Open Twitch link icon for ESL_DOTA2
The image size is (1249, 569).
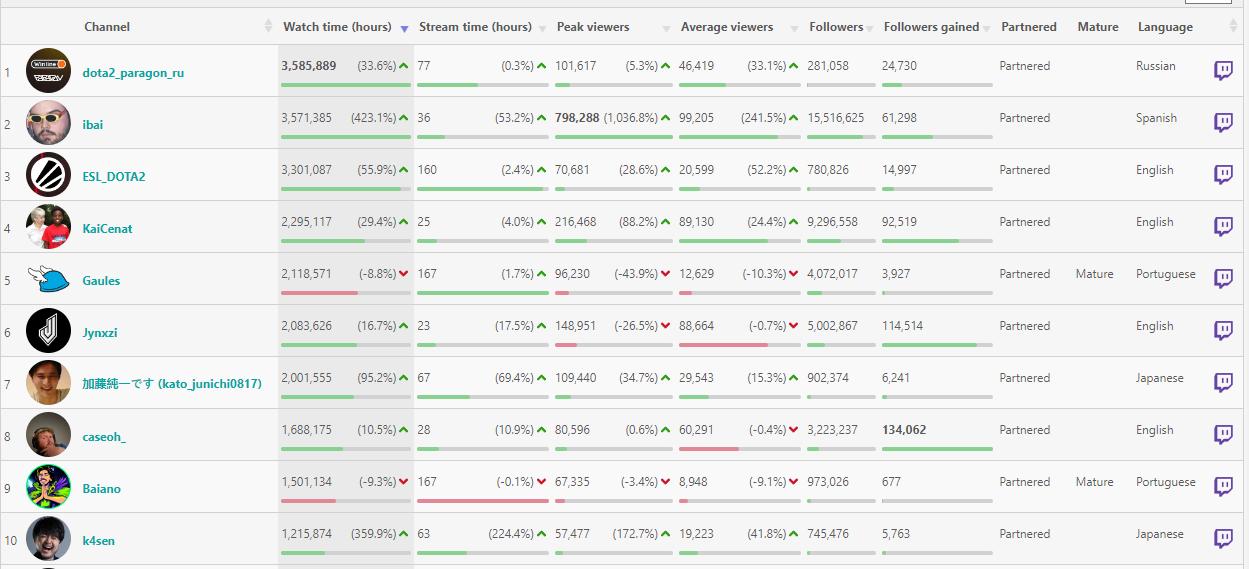point(1223,174)
